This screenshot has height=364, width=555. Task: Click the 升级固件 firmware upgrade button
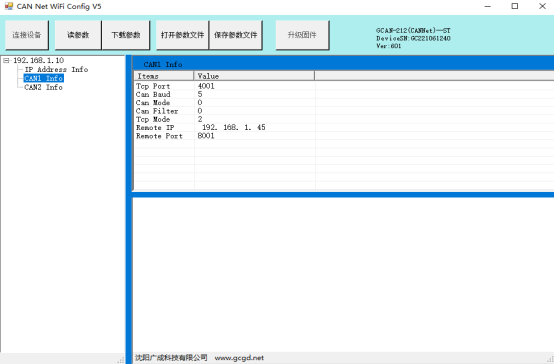(x=302, y=35)
